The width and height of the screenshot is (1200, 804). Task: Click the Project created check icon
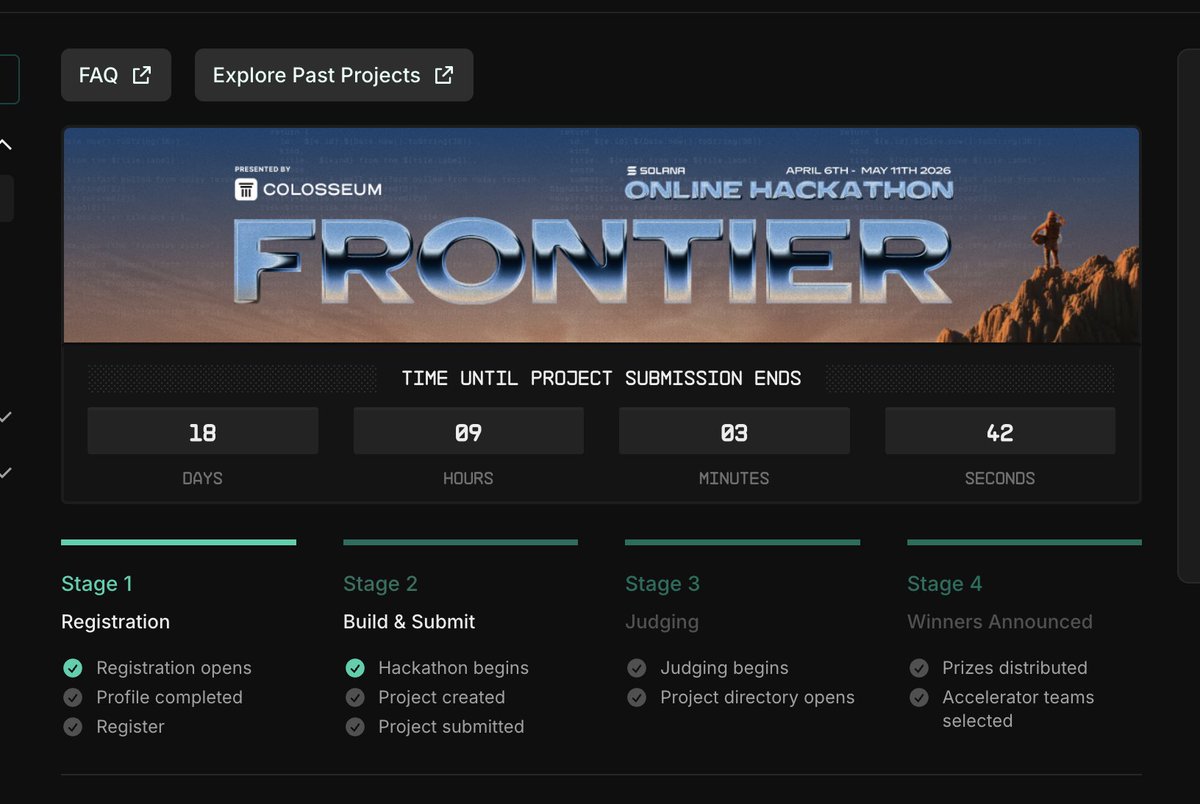355,697
